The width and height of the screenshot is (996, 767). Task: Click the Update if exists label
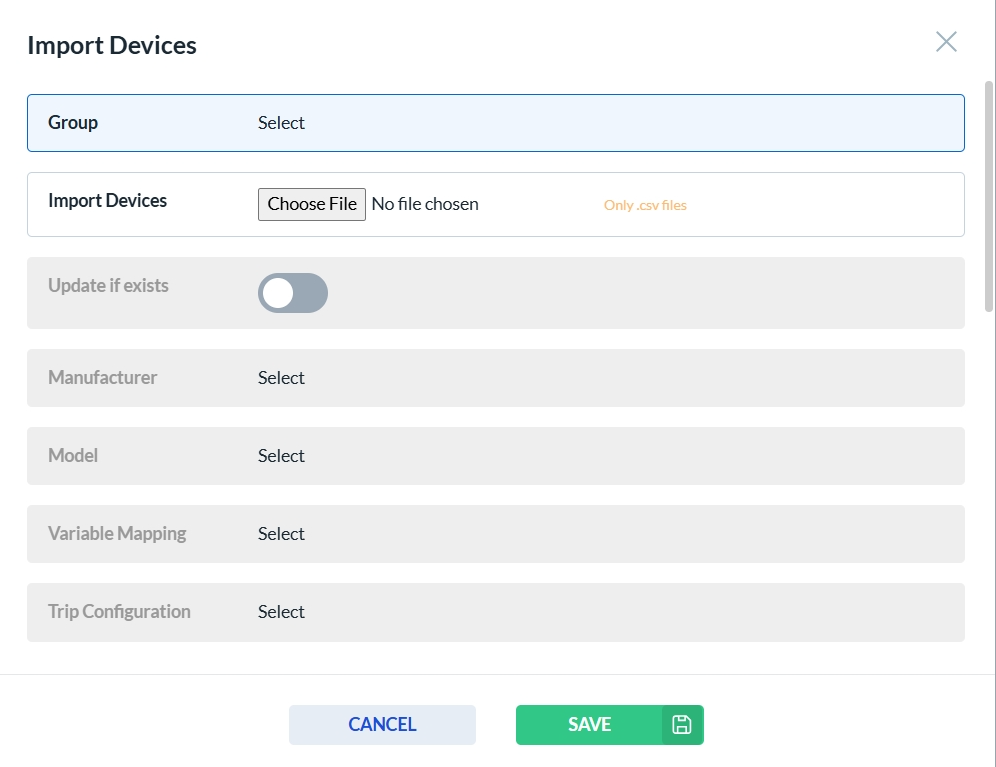108,286
